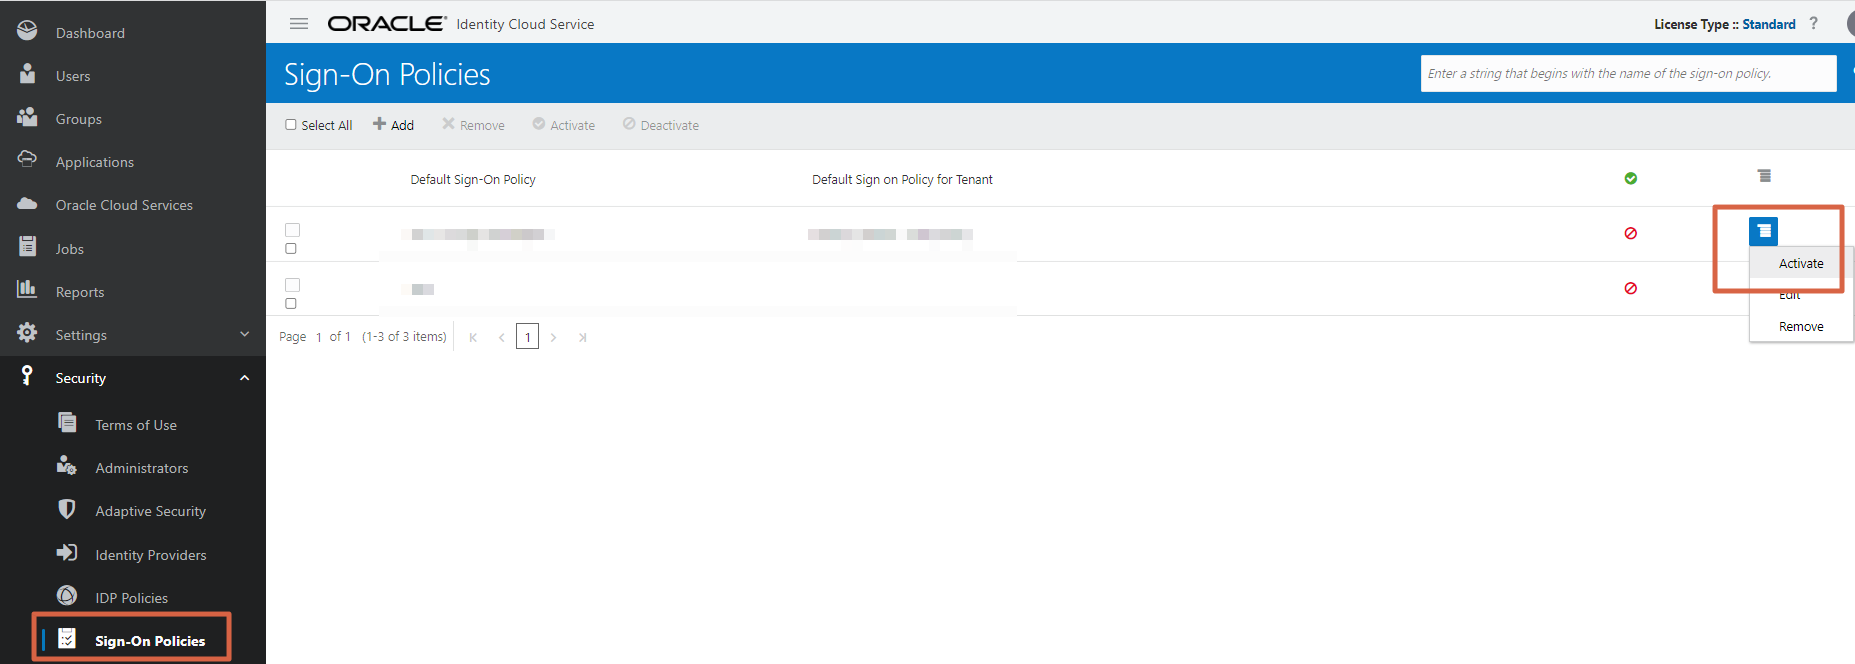Click the Adaptive Security shield icon
The height and width of the screenshot is (664, 1855).
67,509
